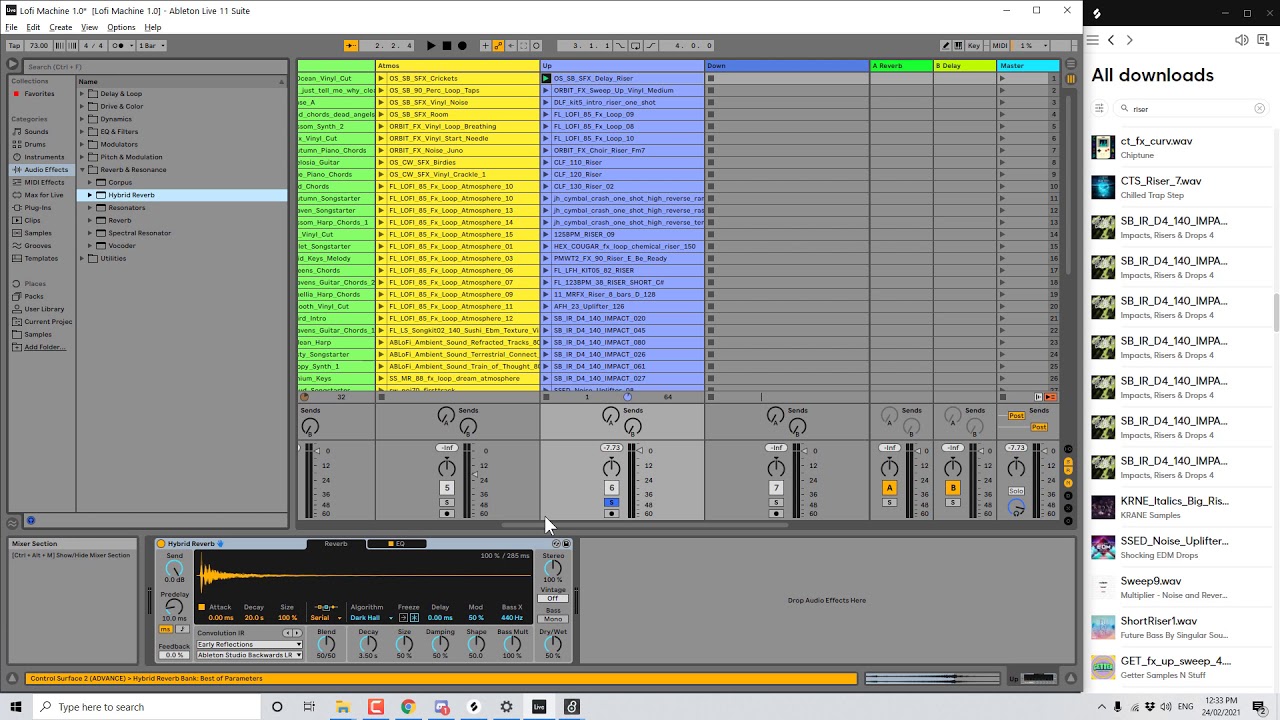Screen dimensions: 1280x720
Task: Enable Key Map Mode switch
Action: [x=974, y=45]
